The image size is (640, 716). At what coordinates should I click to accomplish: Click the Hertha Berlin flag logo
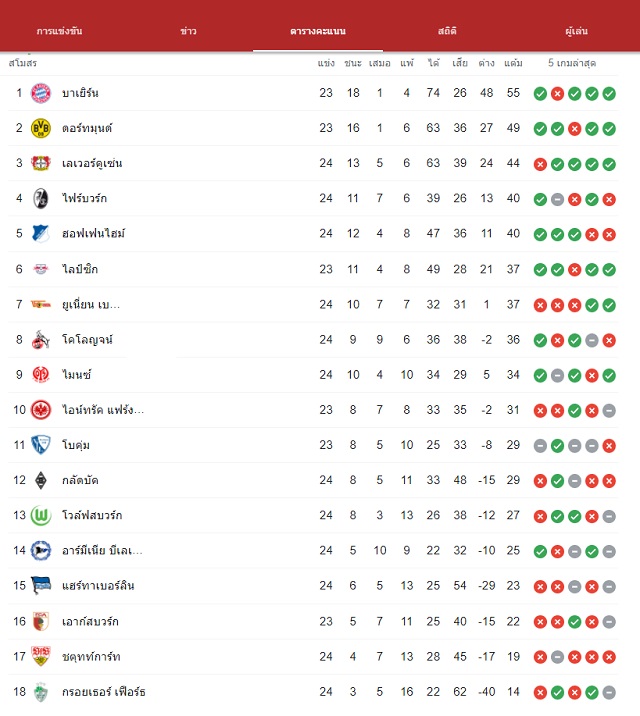(41, 586)
